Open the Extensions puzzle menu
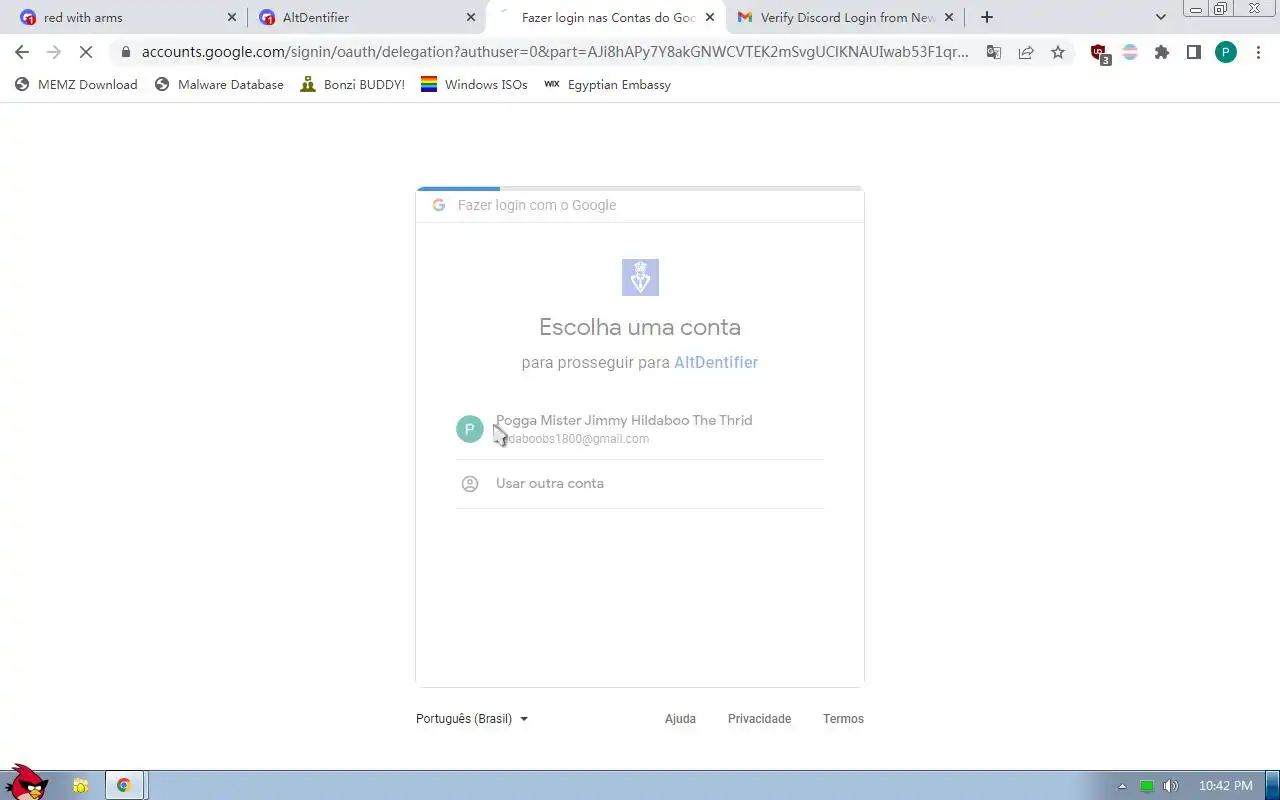This screenshot has width=1280, height=800. point(1162,52)
